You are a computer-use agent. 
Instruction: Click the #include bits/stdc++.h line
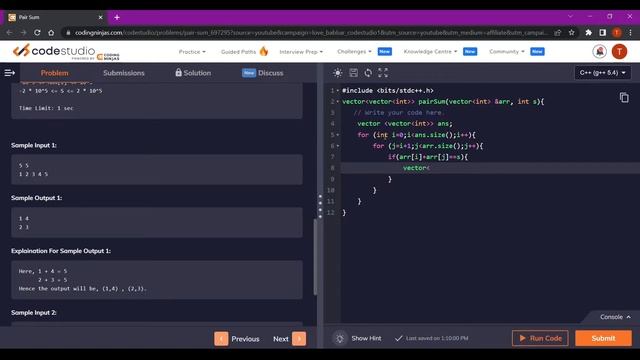tap(388, 91)
